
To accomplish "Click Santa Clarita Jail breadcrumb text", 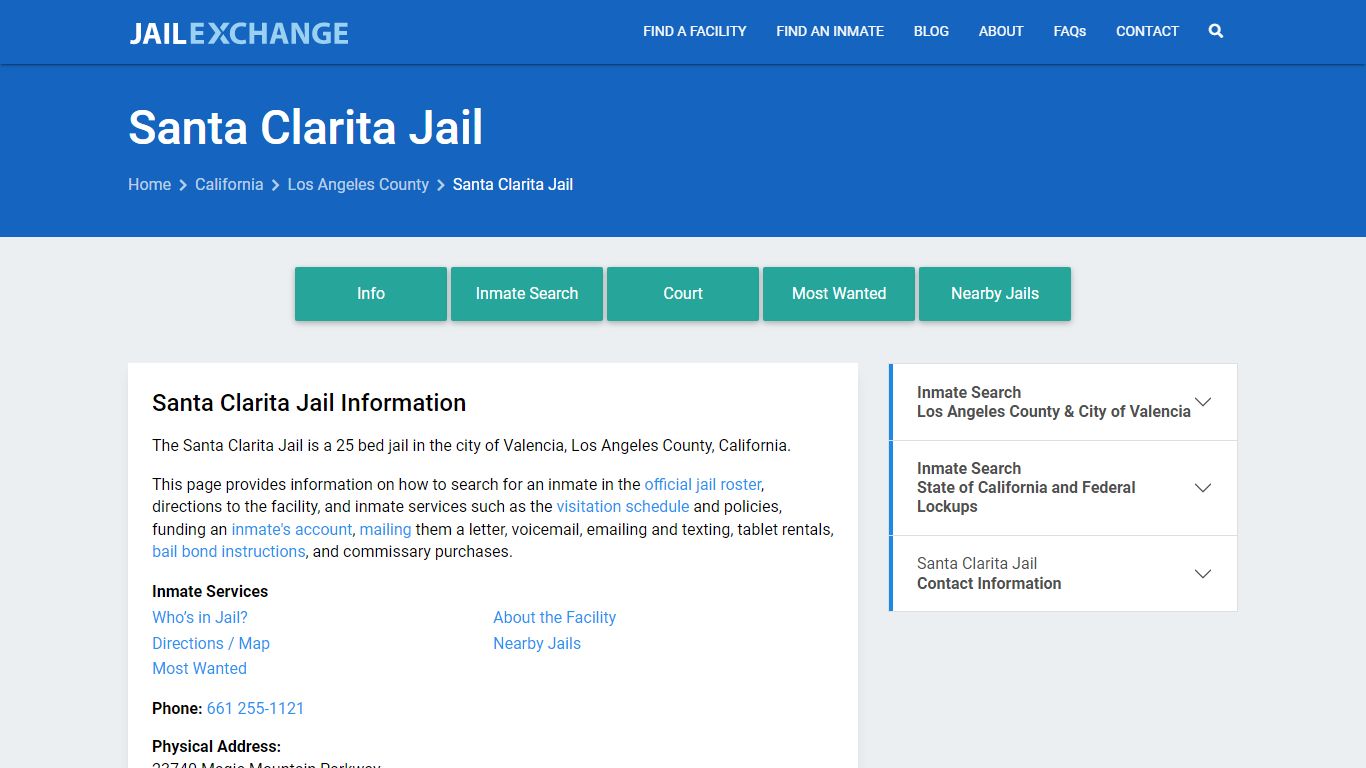I will [x=513, y=184].
